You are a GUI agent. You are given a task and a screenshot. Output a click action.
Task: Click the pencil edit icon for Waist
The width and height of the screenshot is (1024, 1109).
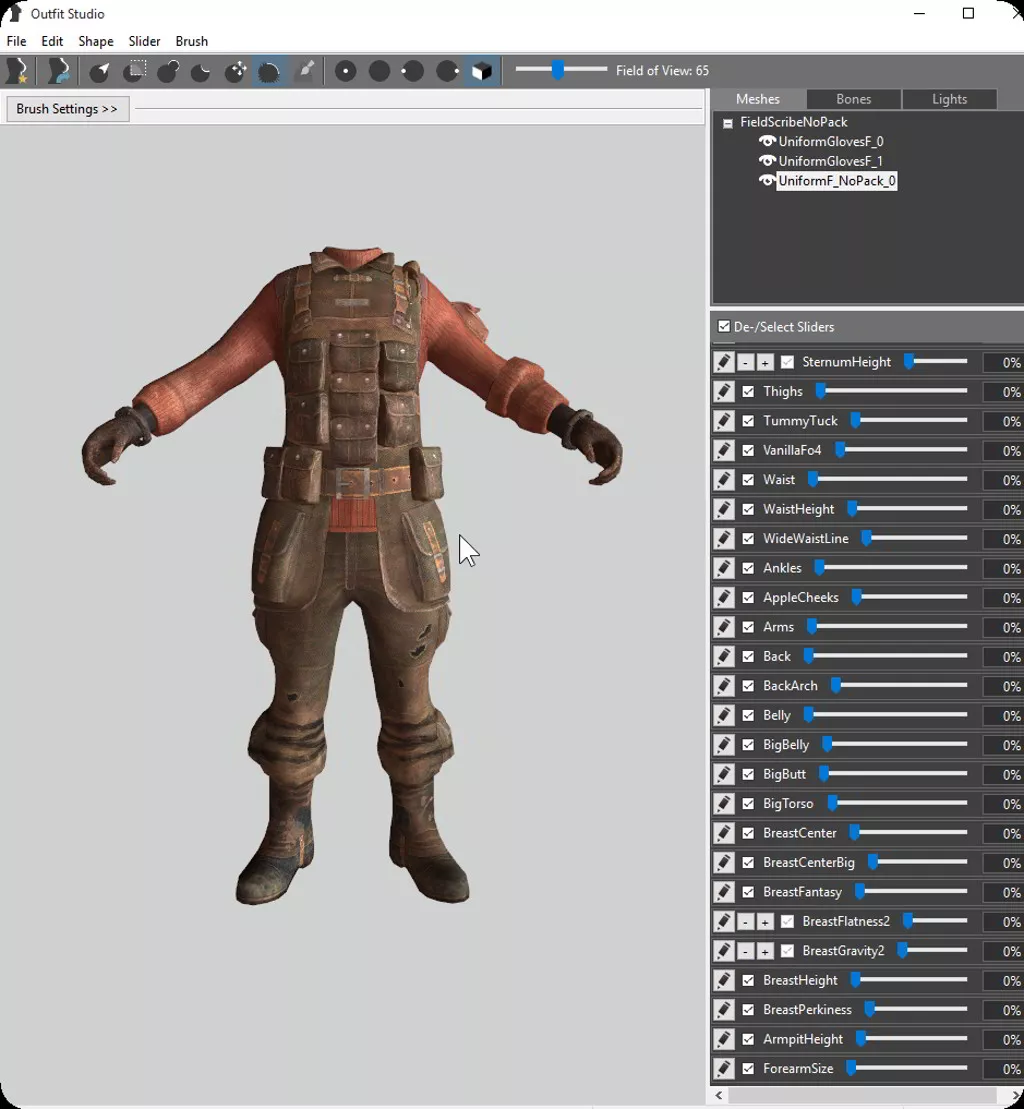point(723,480)
